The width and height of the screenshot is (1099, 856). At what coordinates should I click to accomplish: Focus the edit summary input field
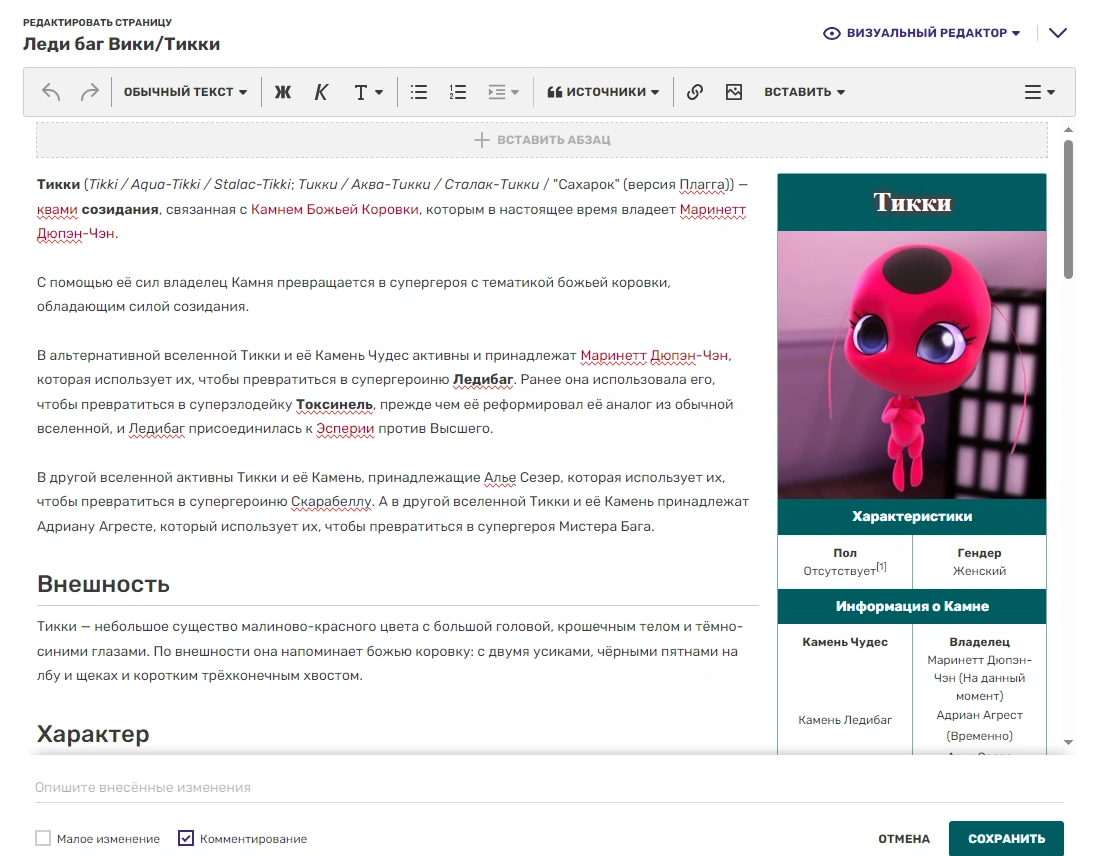click(549, 787)
